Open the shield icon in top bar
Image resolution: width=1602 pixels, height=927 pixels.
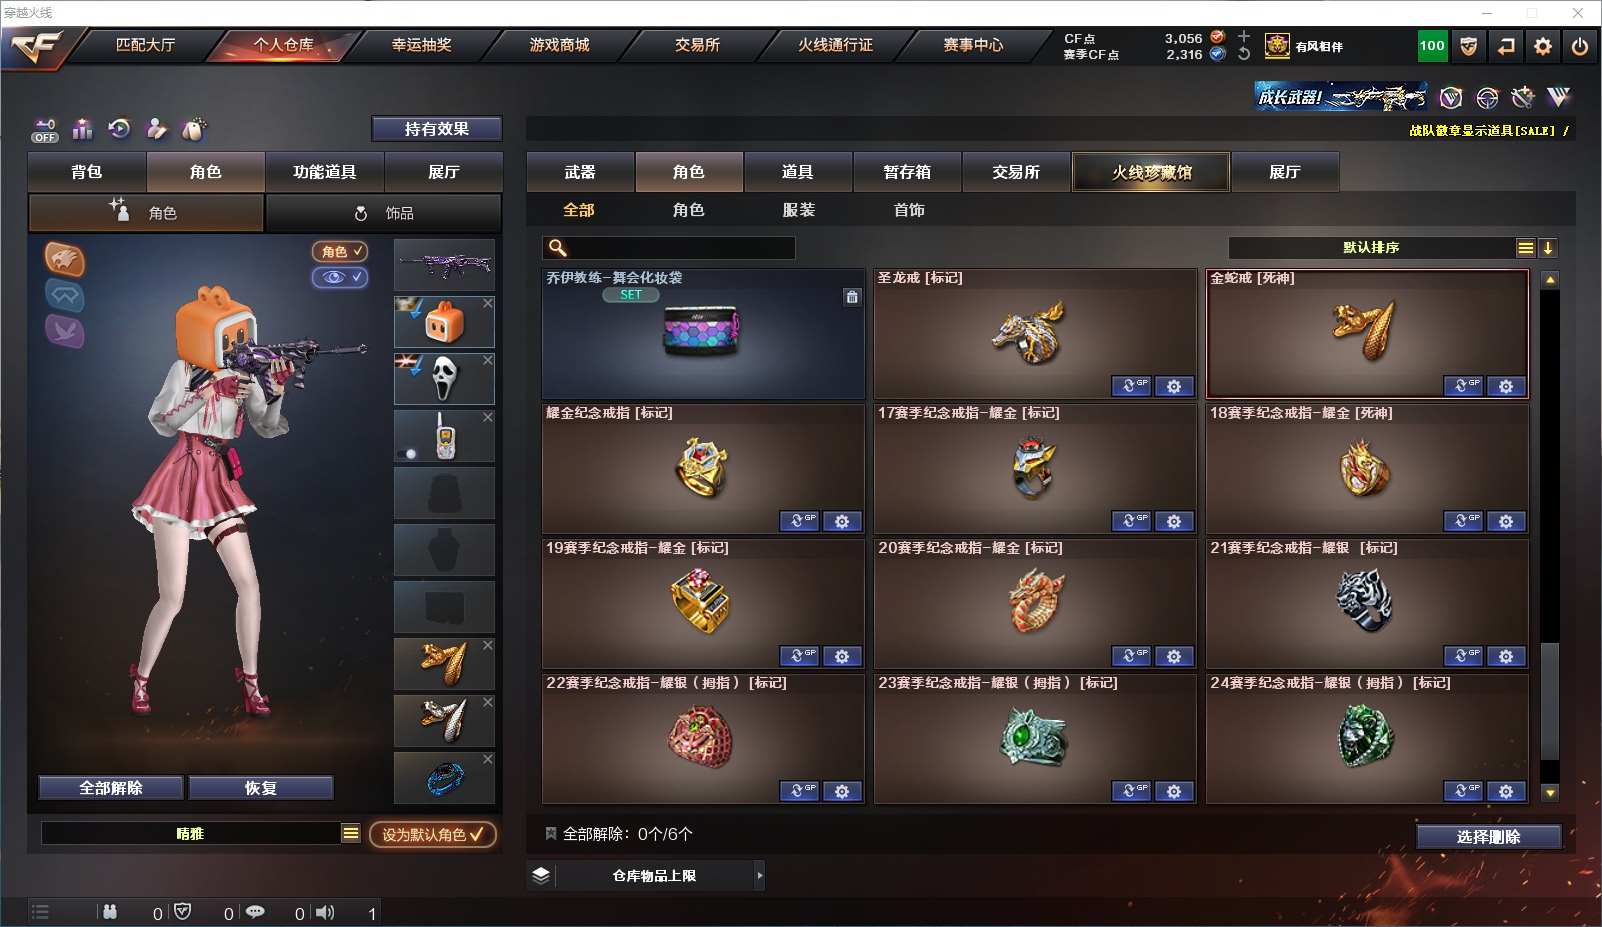click(x=1468, y=46)
